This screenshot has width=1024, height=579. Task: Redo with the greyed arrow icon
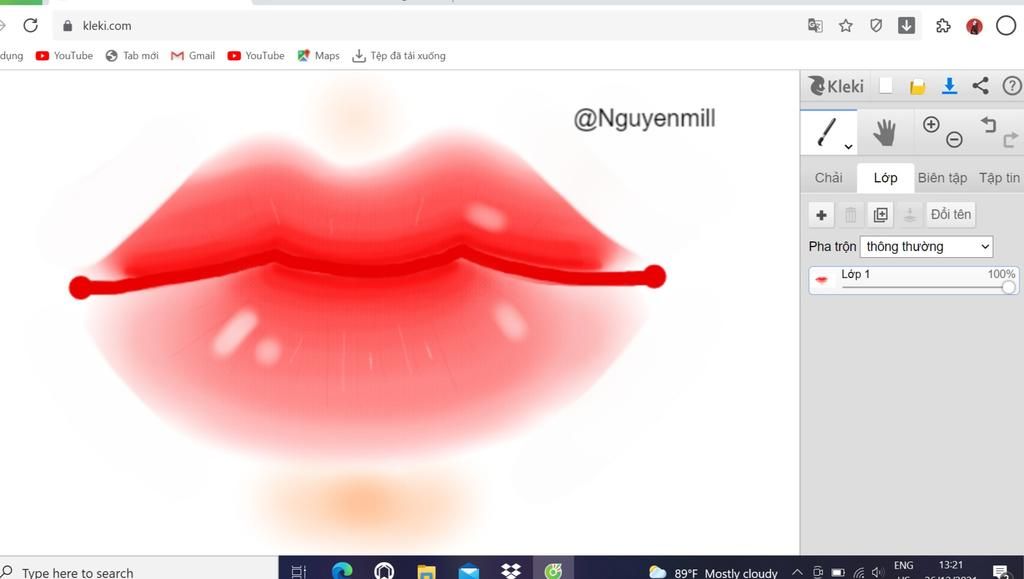coord(1010,139)
